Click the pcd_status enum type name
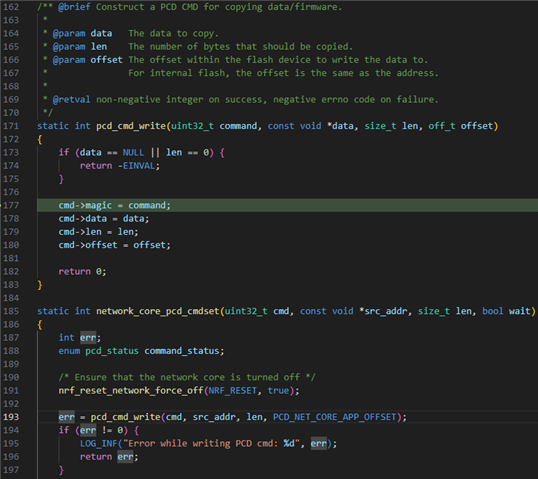Screen dimensions: 538x479 tap(112, 351)
